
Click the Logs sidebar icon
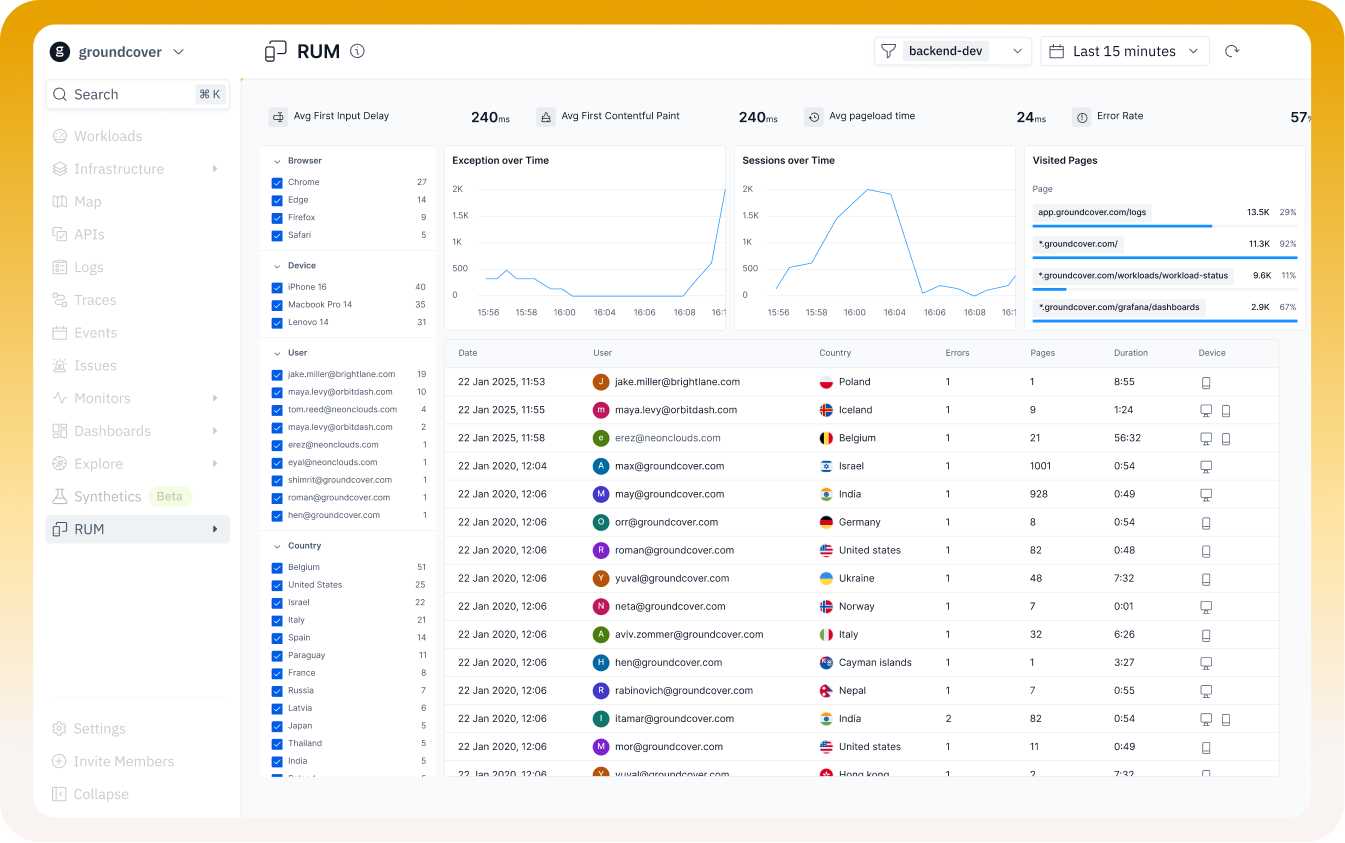point(60,267)
